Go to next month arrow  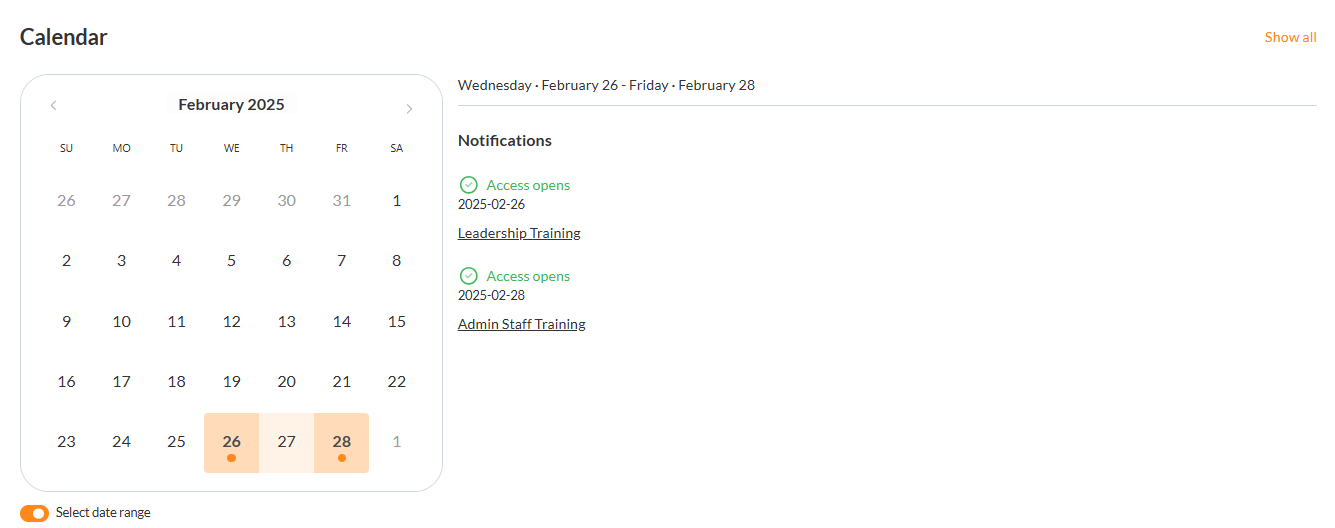pos(409,109)
